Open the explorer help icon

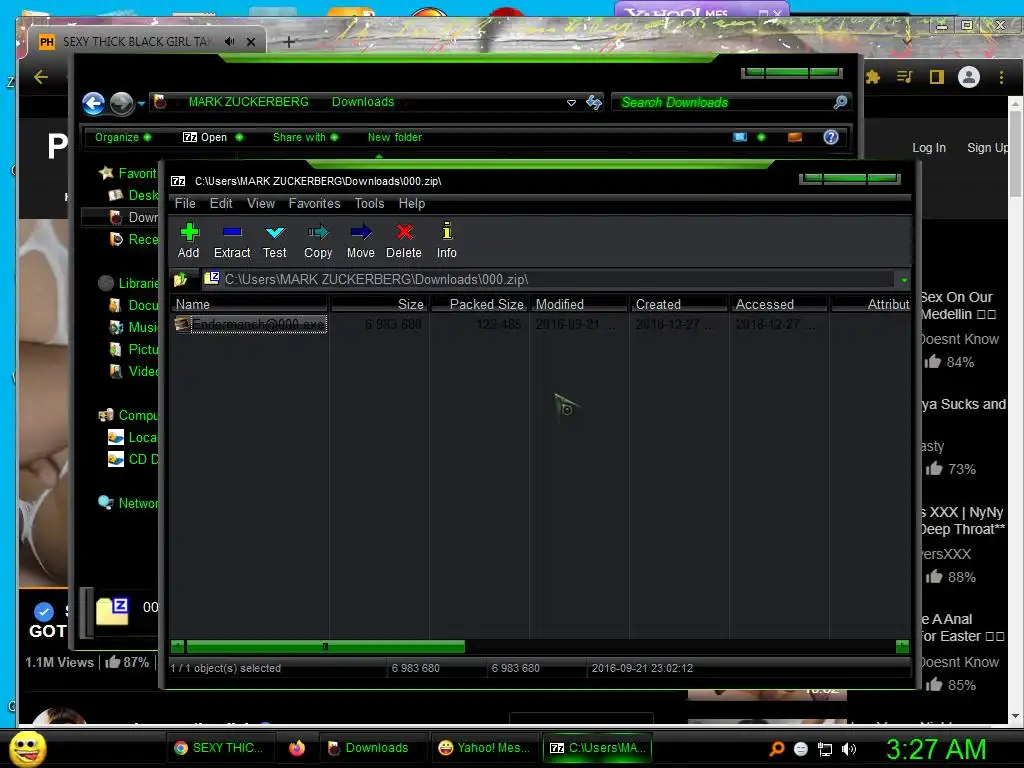[x=831, y=137]
